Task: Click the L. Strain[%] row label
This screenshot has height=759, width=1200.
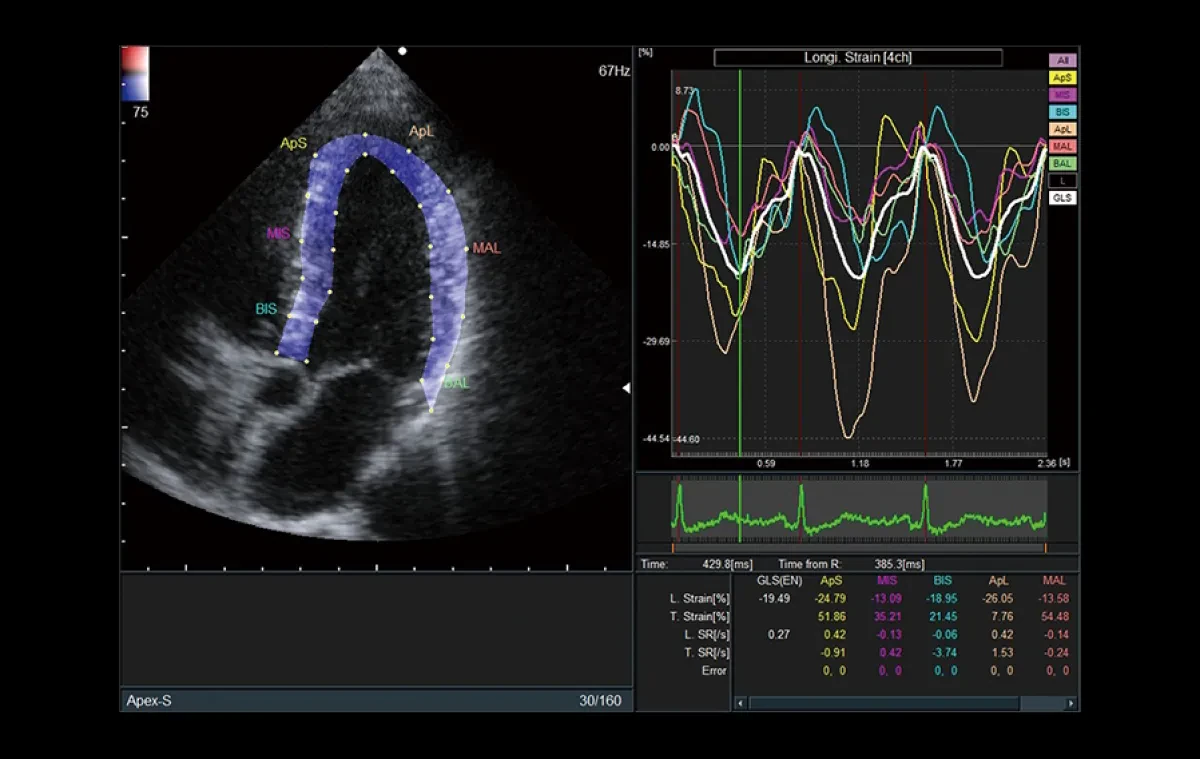Action: click(699, 598)
